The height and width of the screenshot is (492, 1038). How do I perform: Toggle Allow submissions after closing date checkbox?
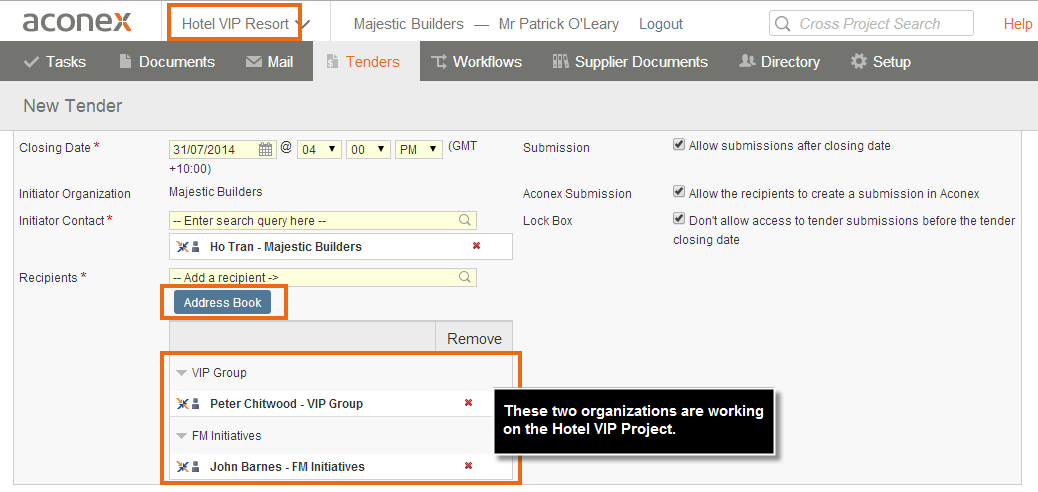(x=679, y=144)
